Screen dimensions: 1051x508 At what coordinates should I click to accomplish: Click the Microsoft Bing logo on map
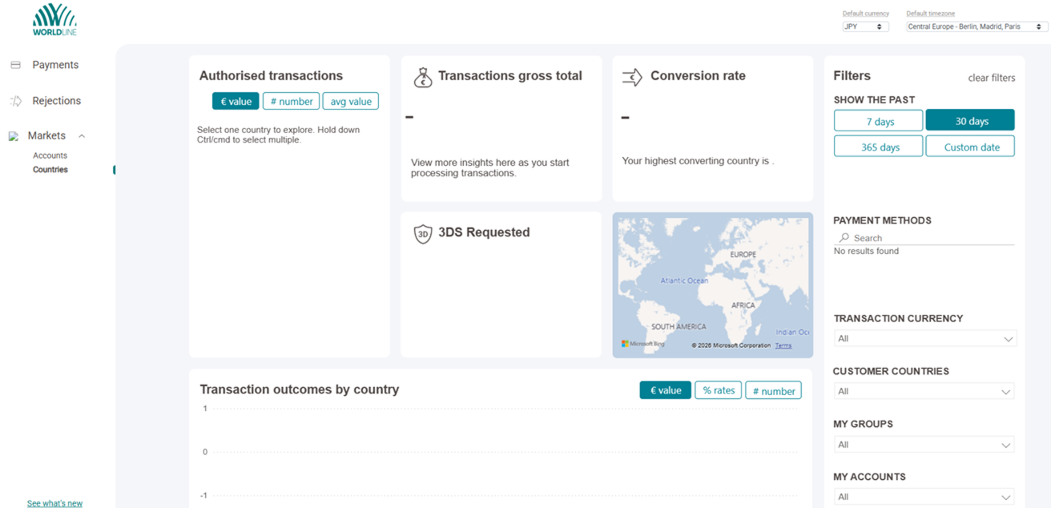[643, 344]
